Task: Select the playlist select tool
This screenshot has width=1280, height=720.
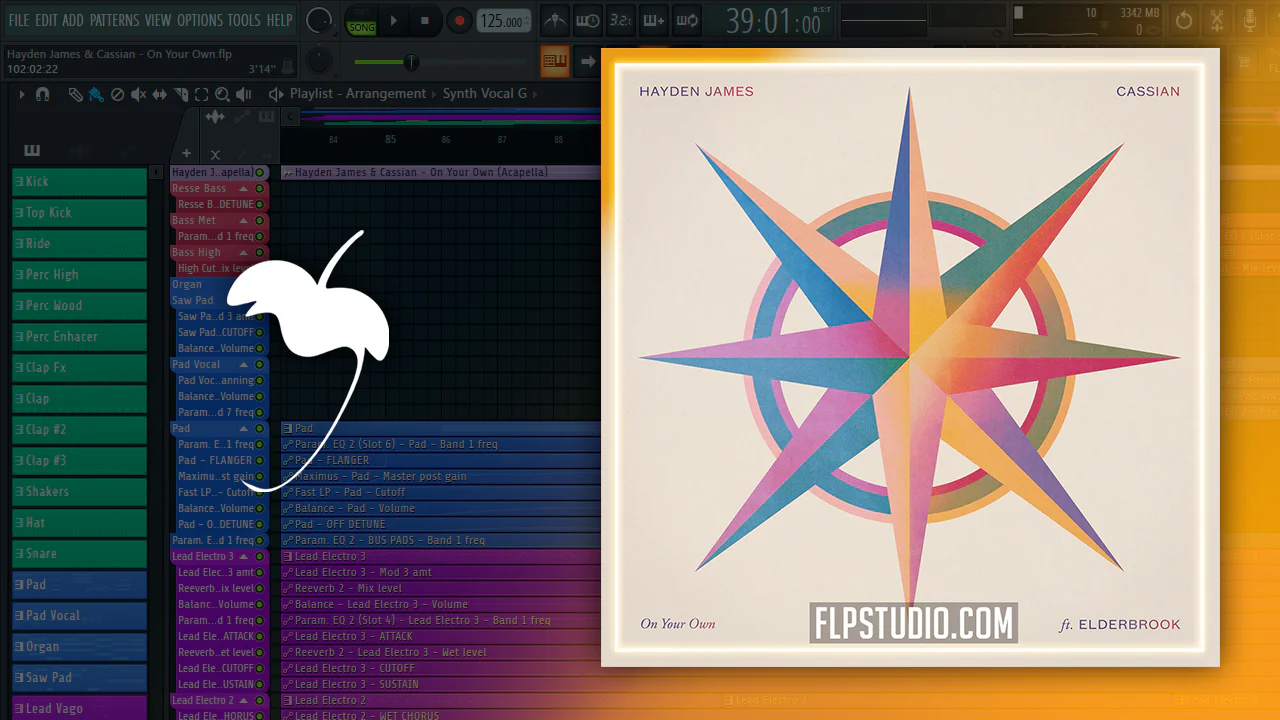Action: tap(201, 94)
